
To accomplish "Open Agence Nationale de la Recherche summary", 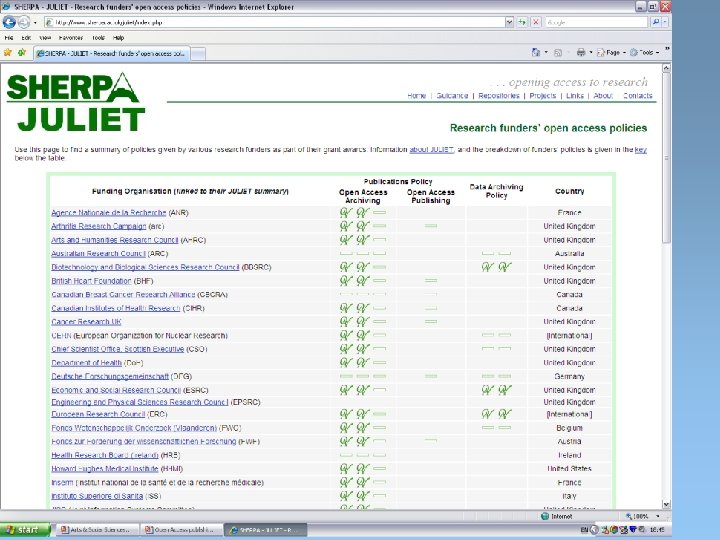I will pos(108,213).
